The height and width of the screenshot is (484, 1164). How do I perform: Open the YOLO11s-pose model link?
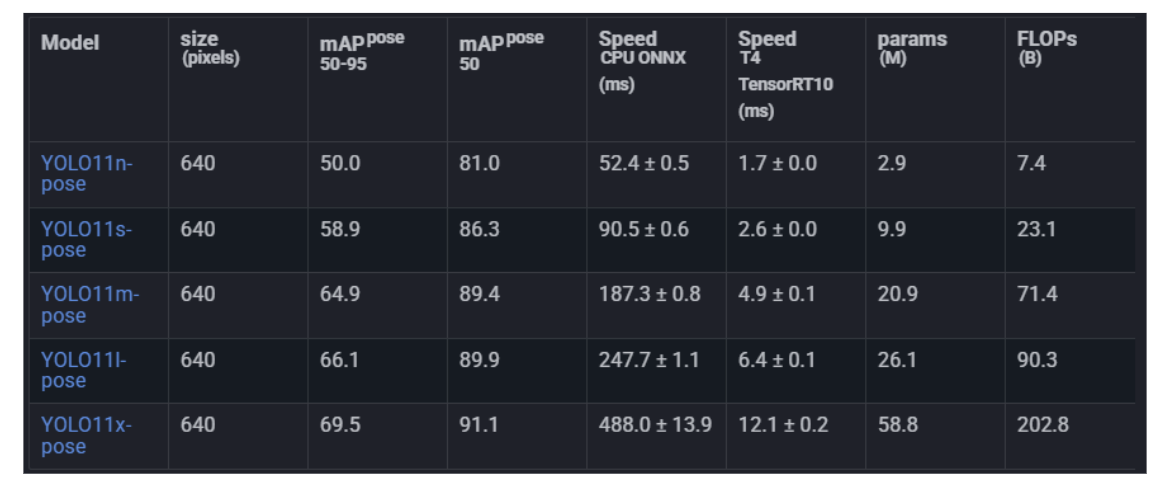click(x=87, y=239)
